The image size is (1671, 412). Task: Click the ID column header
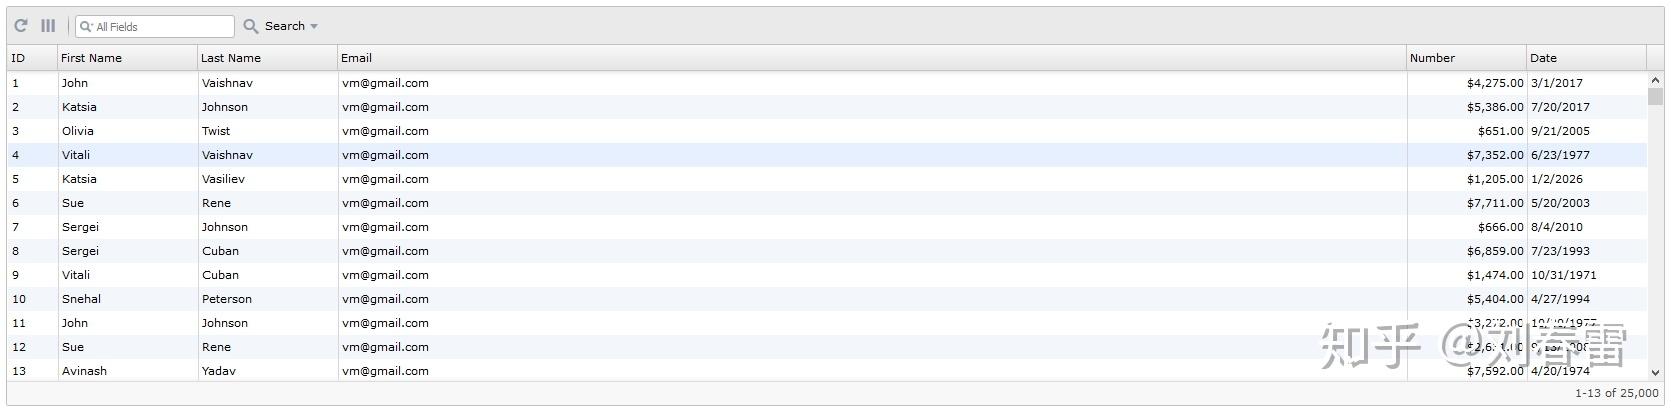pos(18,58)
